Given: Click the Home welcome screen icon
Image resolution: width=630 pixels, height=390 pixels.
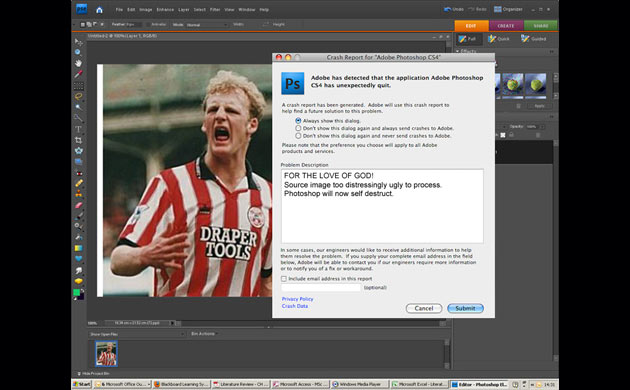Looking at the screenshot, I should point(99,10).
